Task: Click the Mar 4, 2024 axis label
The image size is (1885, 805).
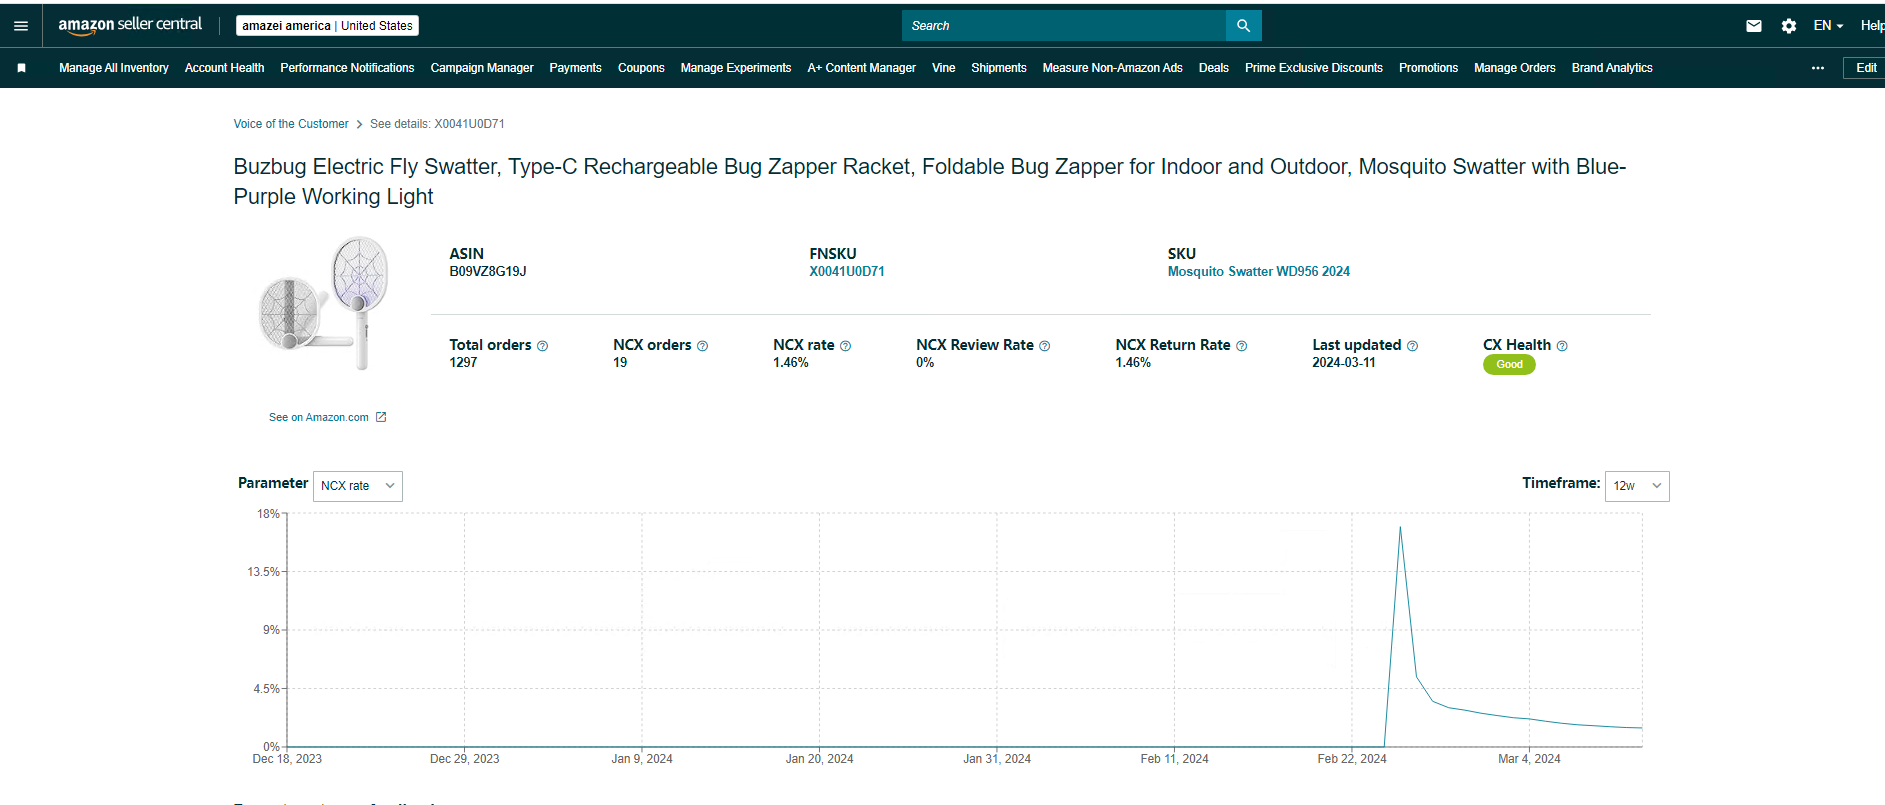Action: click(1529, 759)
